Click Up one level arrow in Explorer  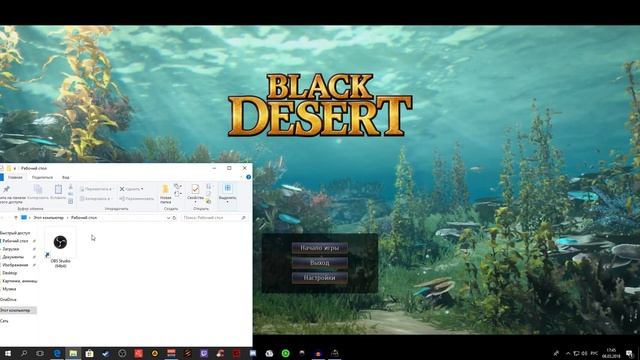point(16,218)
